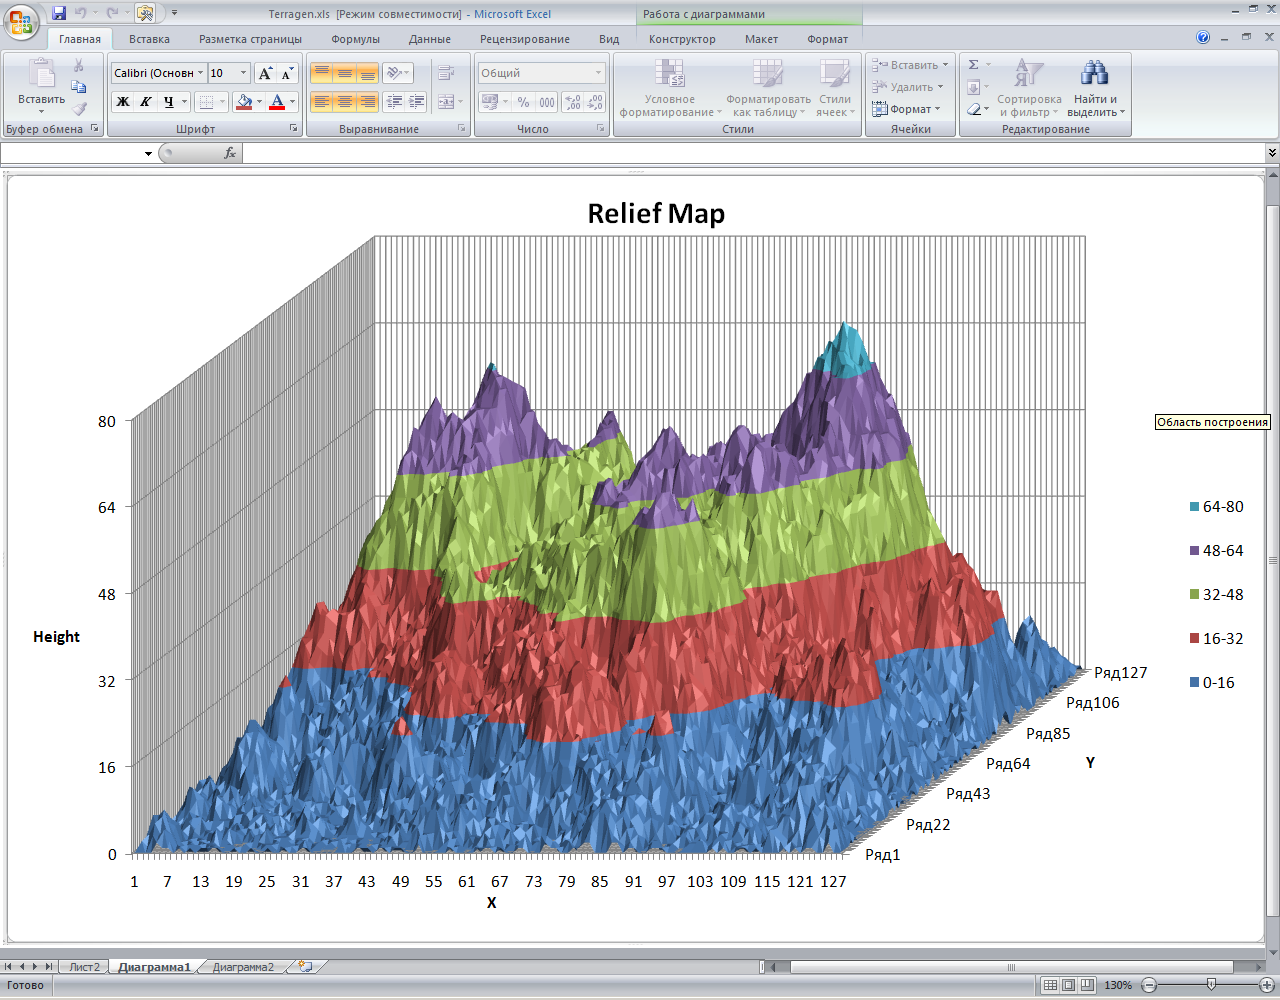Click the Office button logo

pyautogui.click(x=20, y=20)
